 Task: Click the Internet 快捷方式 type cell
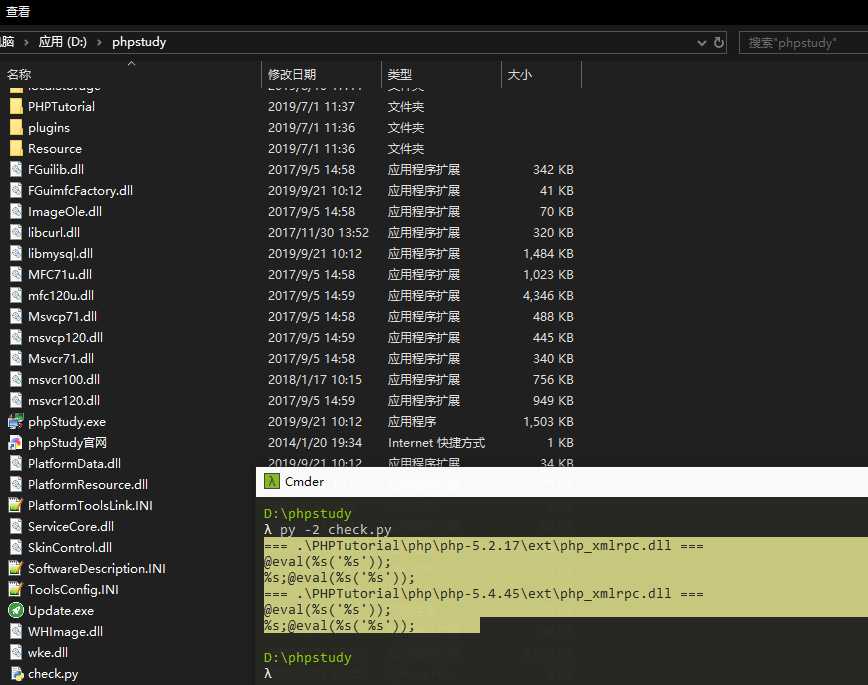[x=436, y=443]
